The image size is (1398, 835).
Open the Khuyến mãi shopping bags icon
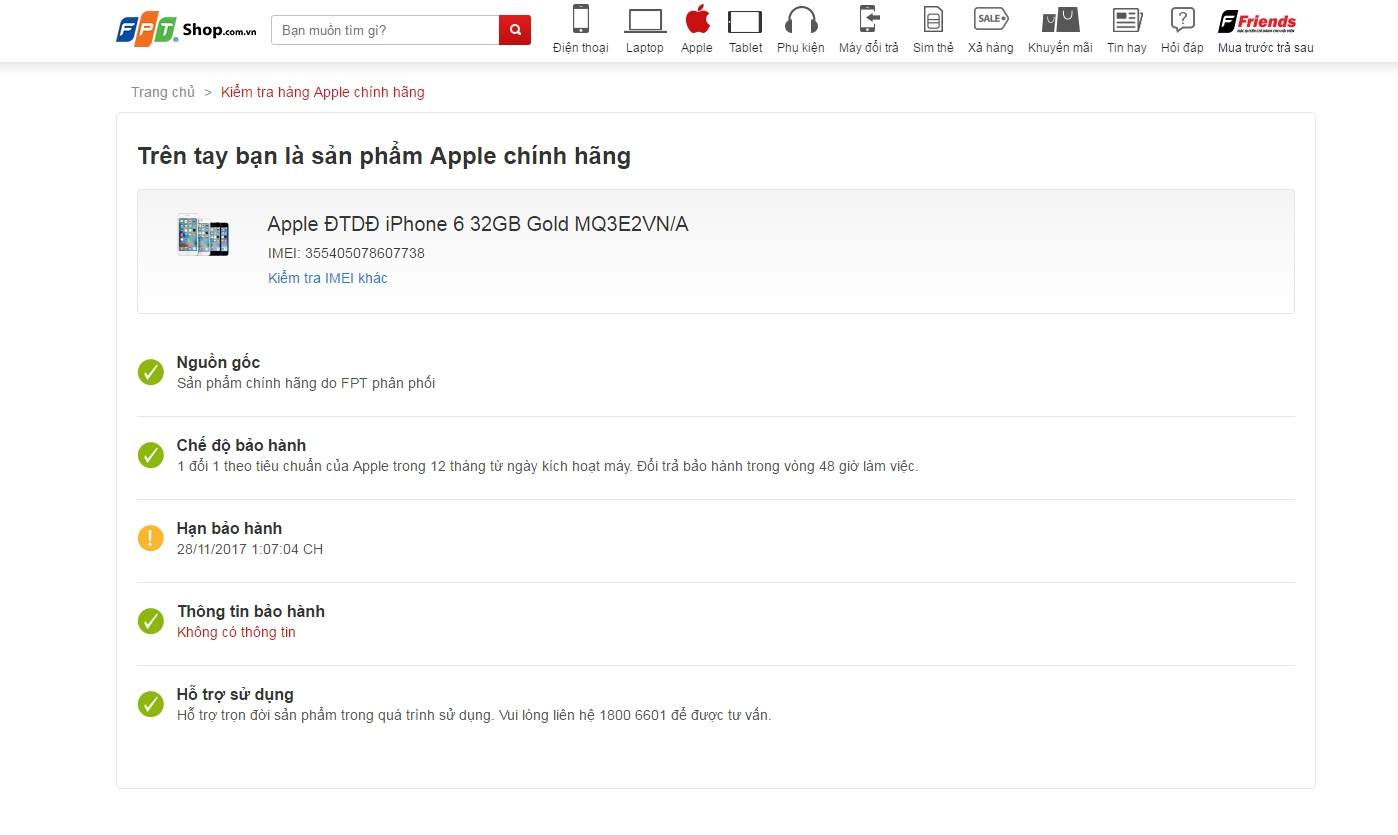tap(1060, 21)
